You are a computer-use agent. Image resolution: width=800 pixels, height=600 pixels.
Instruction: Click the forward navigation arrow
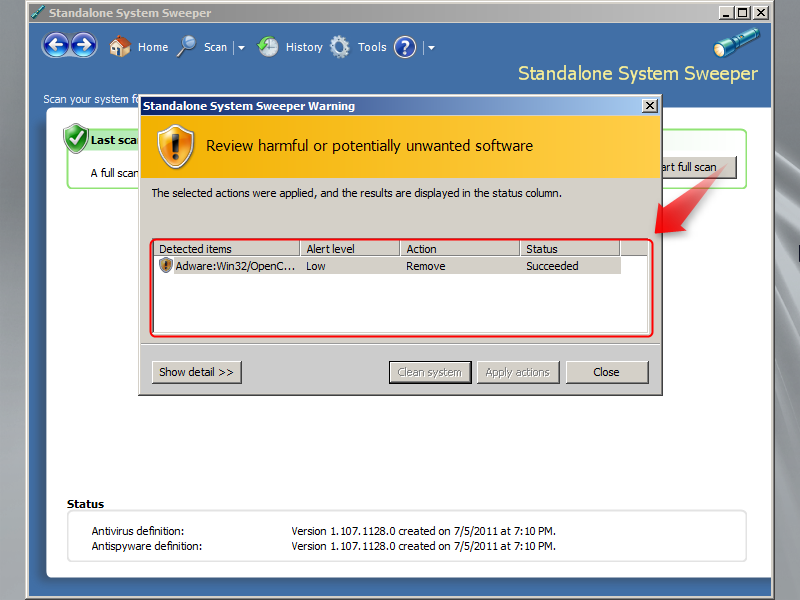tap(84, 45)
